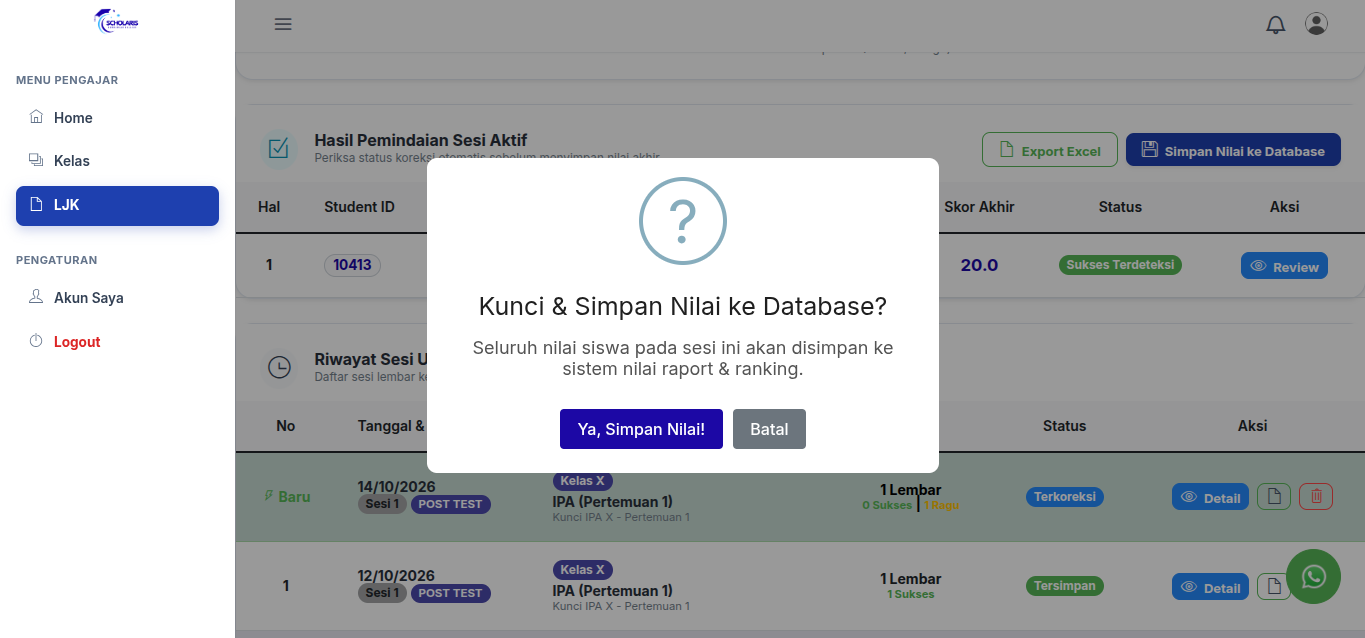Click Tersimpan status badge

(1065, 586)
